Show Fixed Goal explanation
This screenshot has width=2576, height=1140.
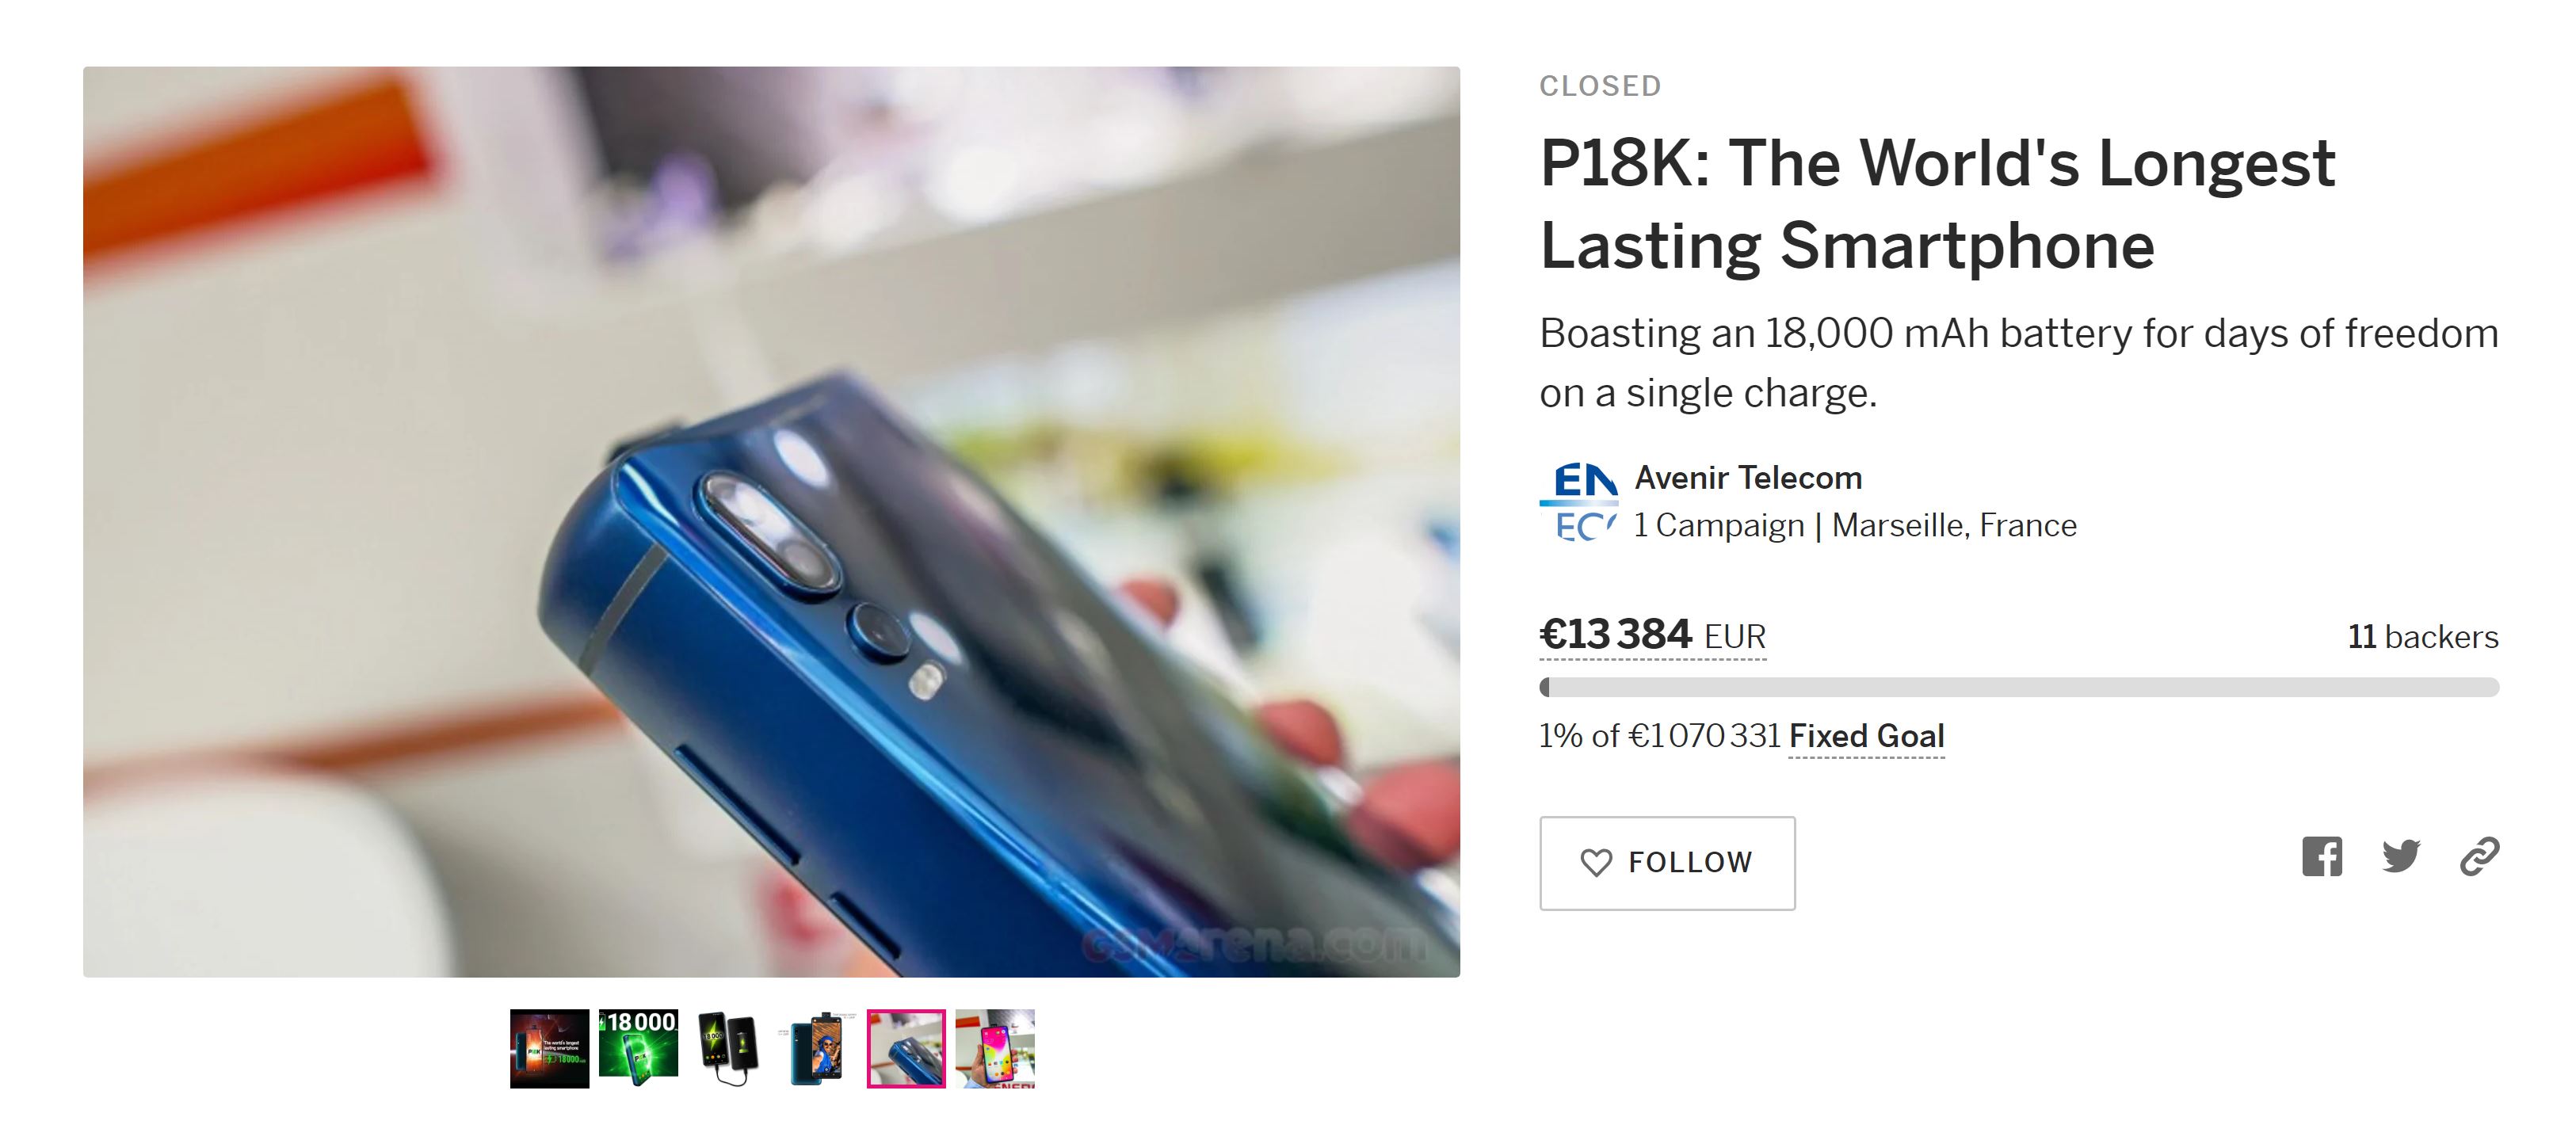[1866, 736]
